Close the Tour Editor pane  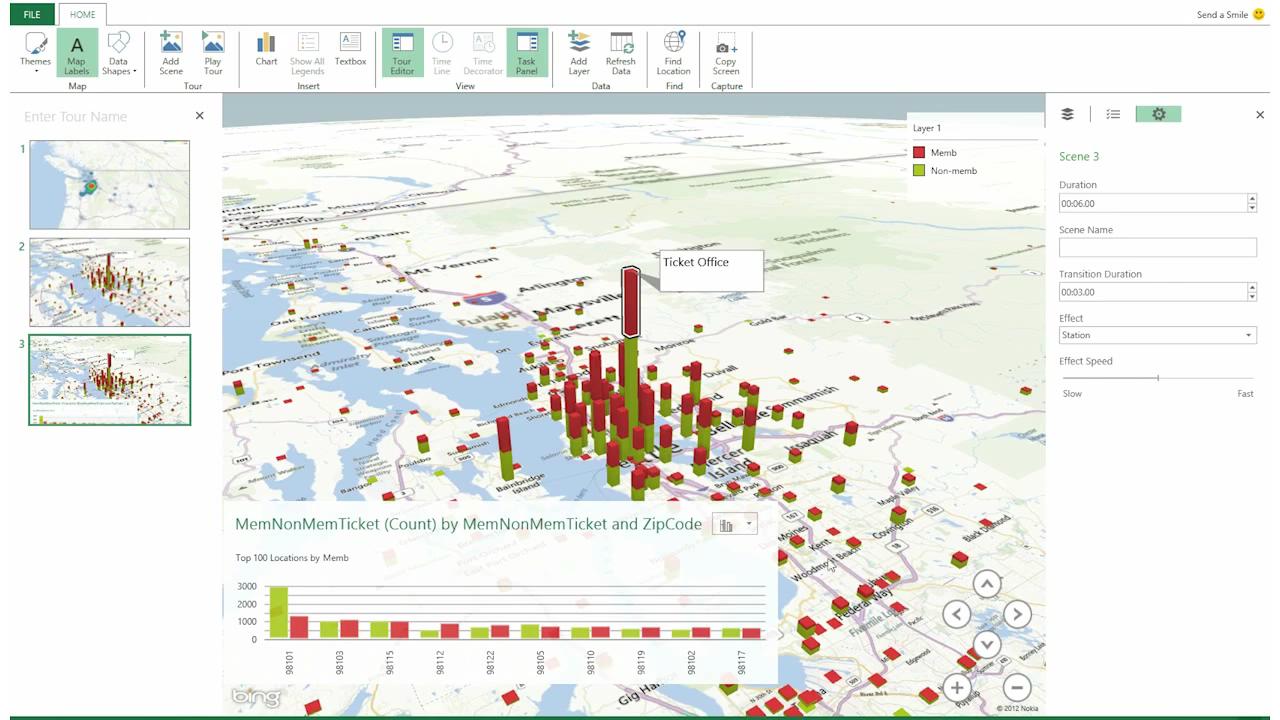tap(200, 116)
